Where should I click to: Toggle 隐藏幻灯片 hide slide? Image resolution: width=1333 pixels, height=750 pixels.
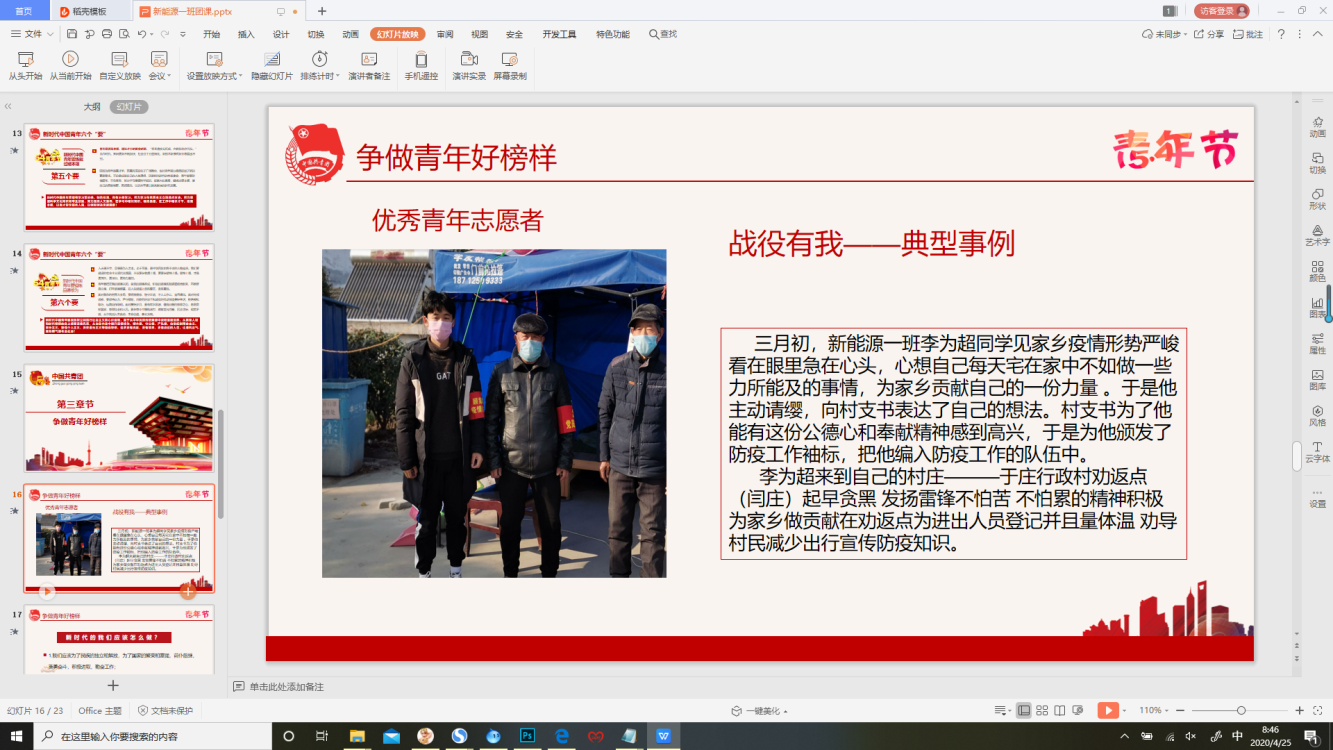pyautogui.click(x=271, y=65)
